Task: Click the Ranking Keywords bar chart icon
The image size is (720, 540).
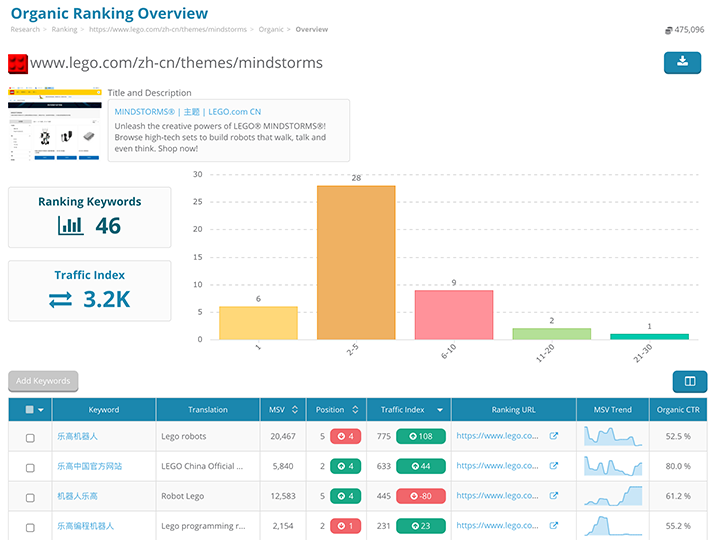Action: point(71,226)
